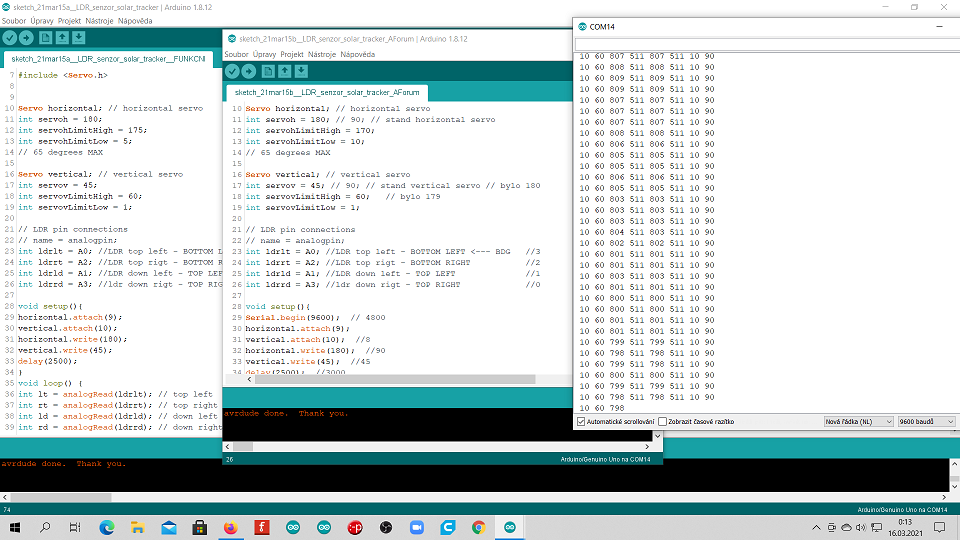This screenshot has width=960, height=540.
Task: Click the Windows Start button
Action: pos(14,527)
